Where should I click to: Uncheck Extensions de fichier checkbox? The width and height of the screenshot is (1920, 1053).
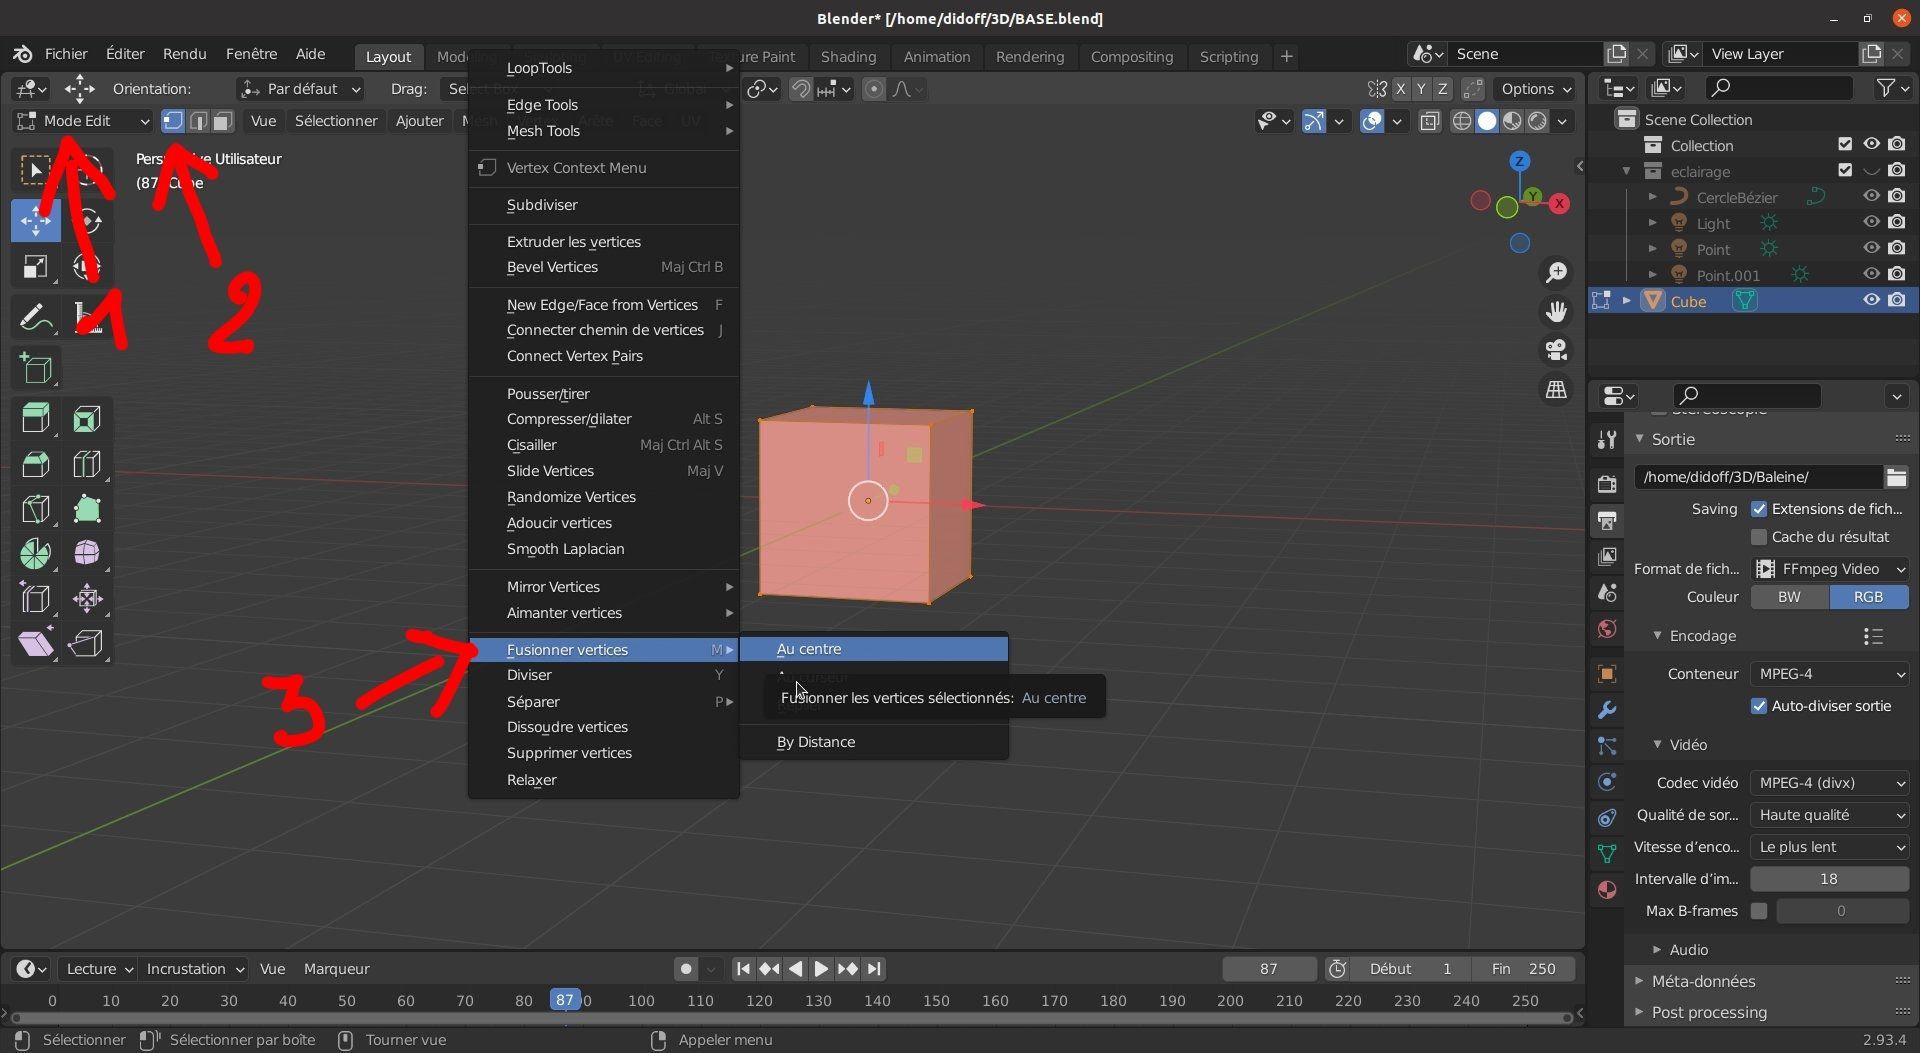point(1759,509)
